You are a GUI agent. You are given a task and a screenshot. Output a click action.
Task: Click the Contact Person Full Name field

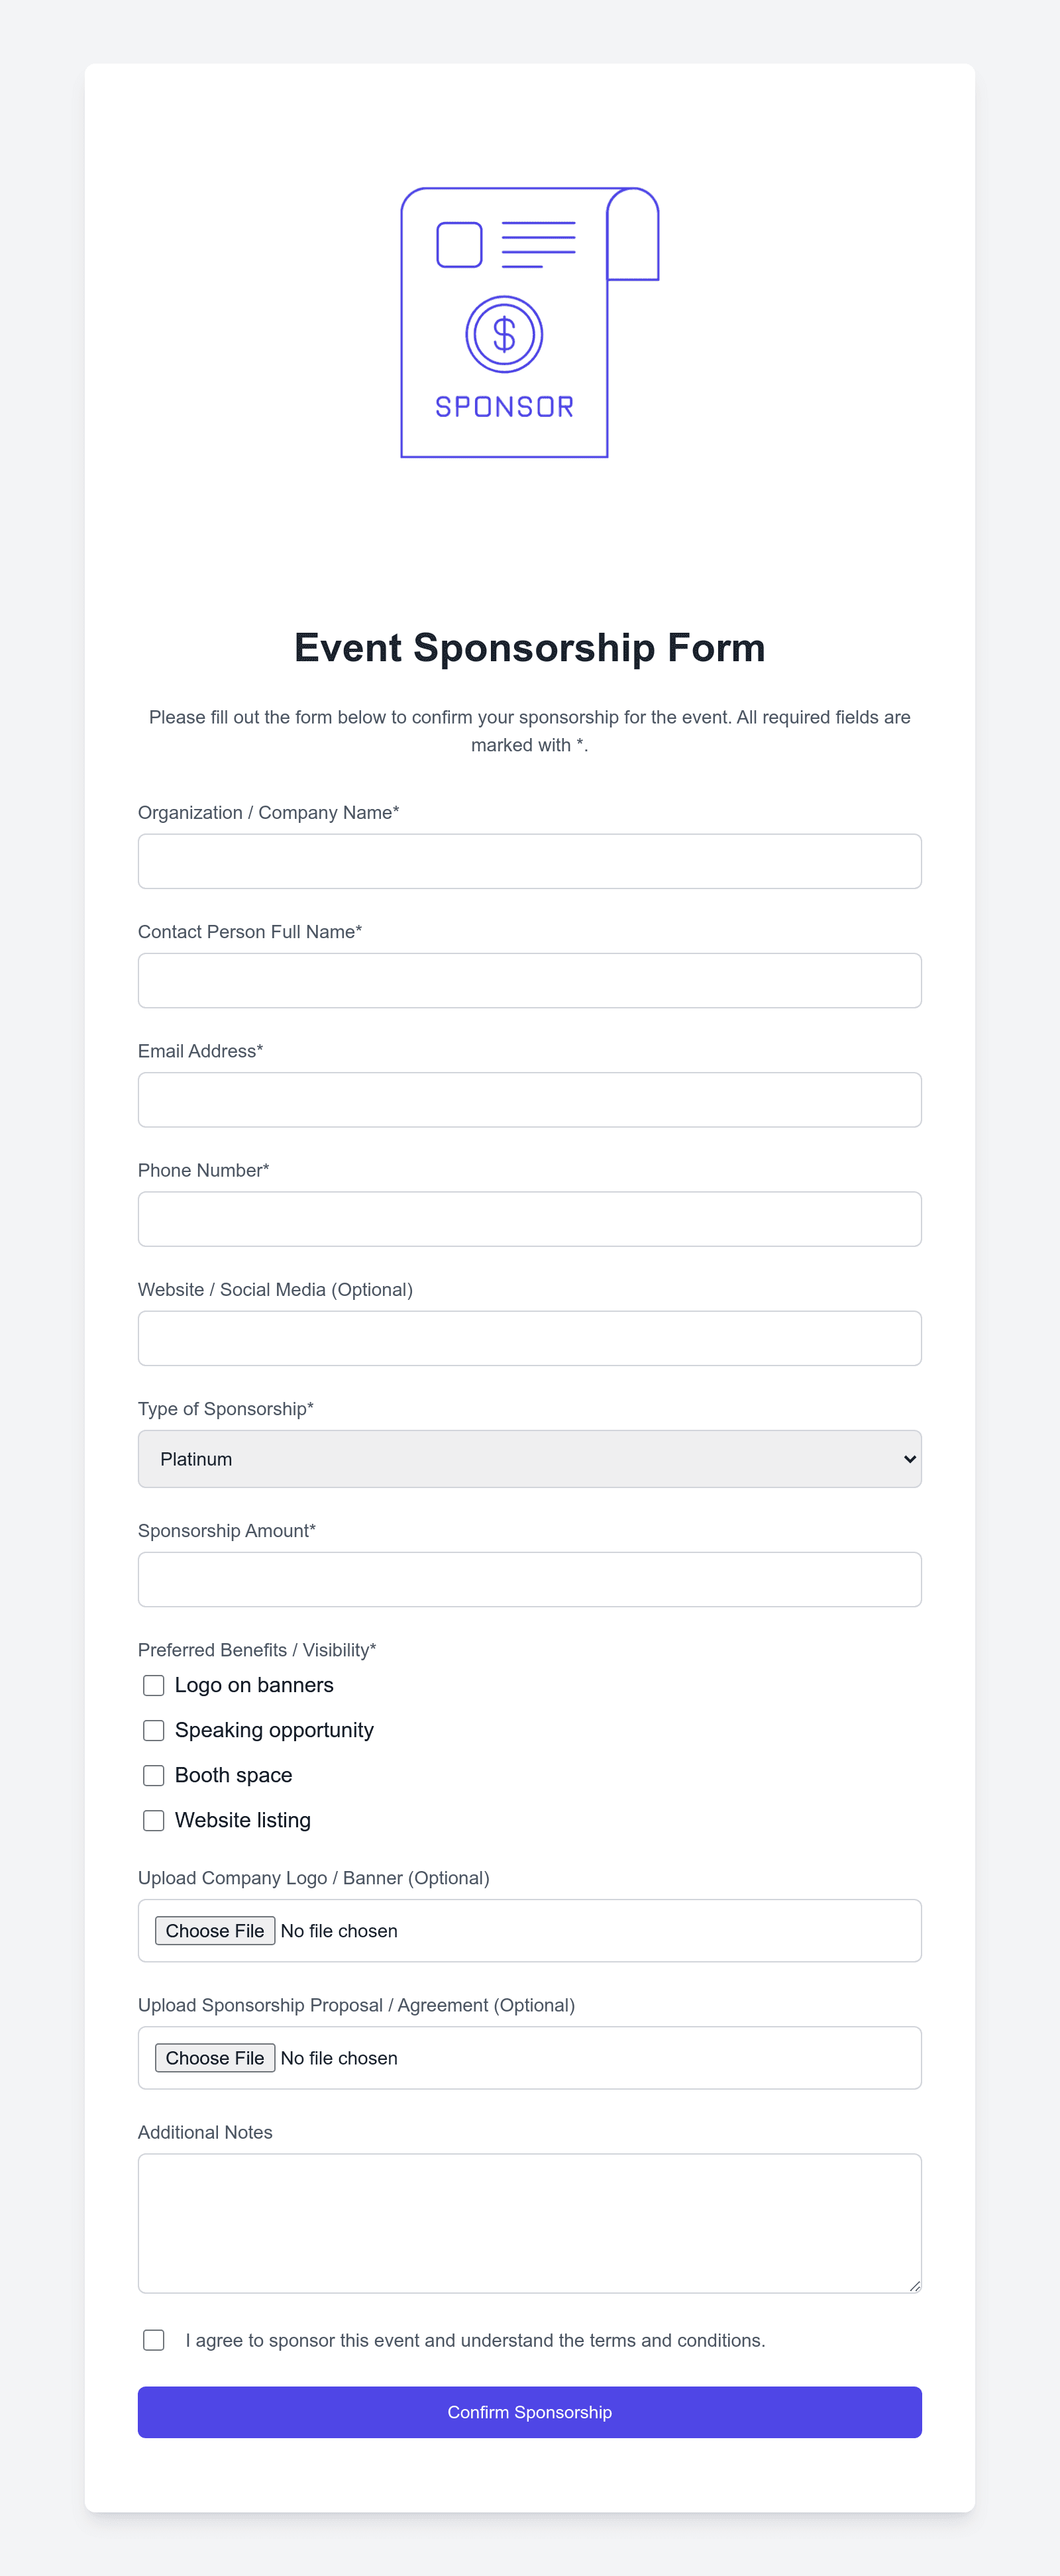click(529, 980)
